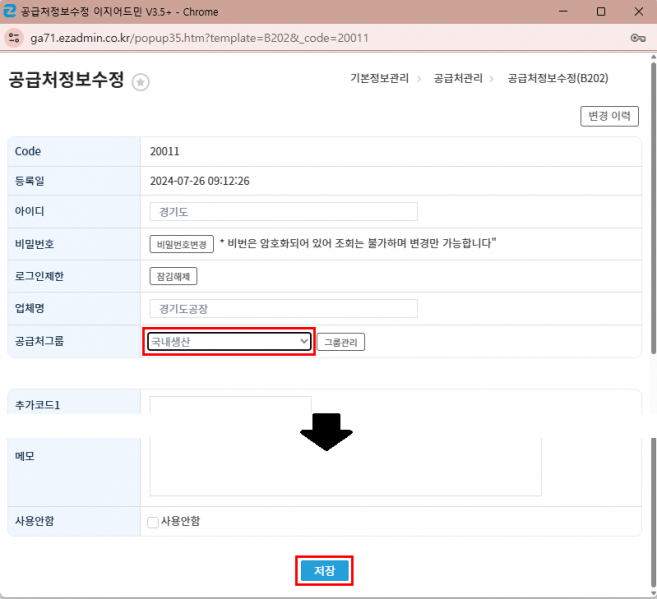Maximize the Chrome popup window
Screen dimensions: 657x599
coord(600,12)
